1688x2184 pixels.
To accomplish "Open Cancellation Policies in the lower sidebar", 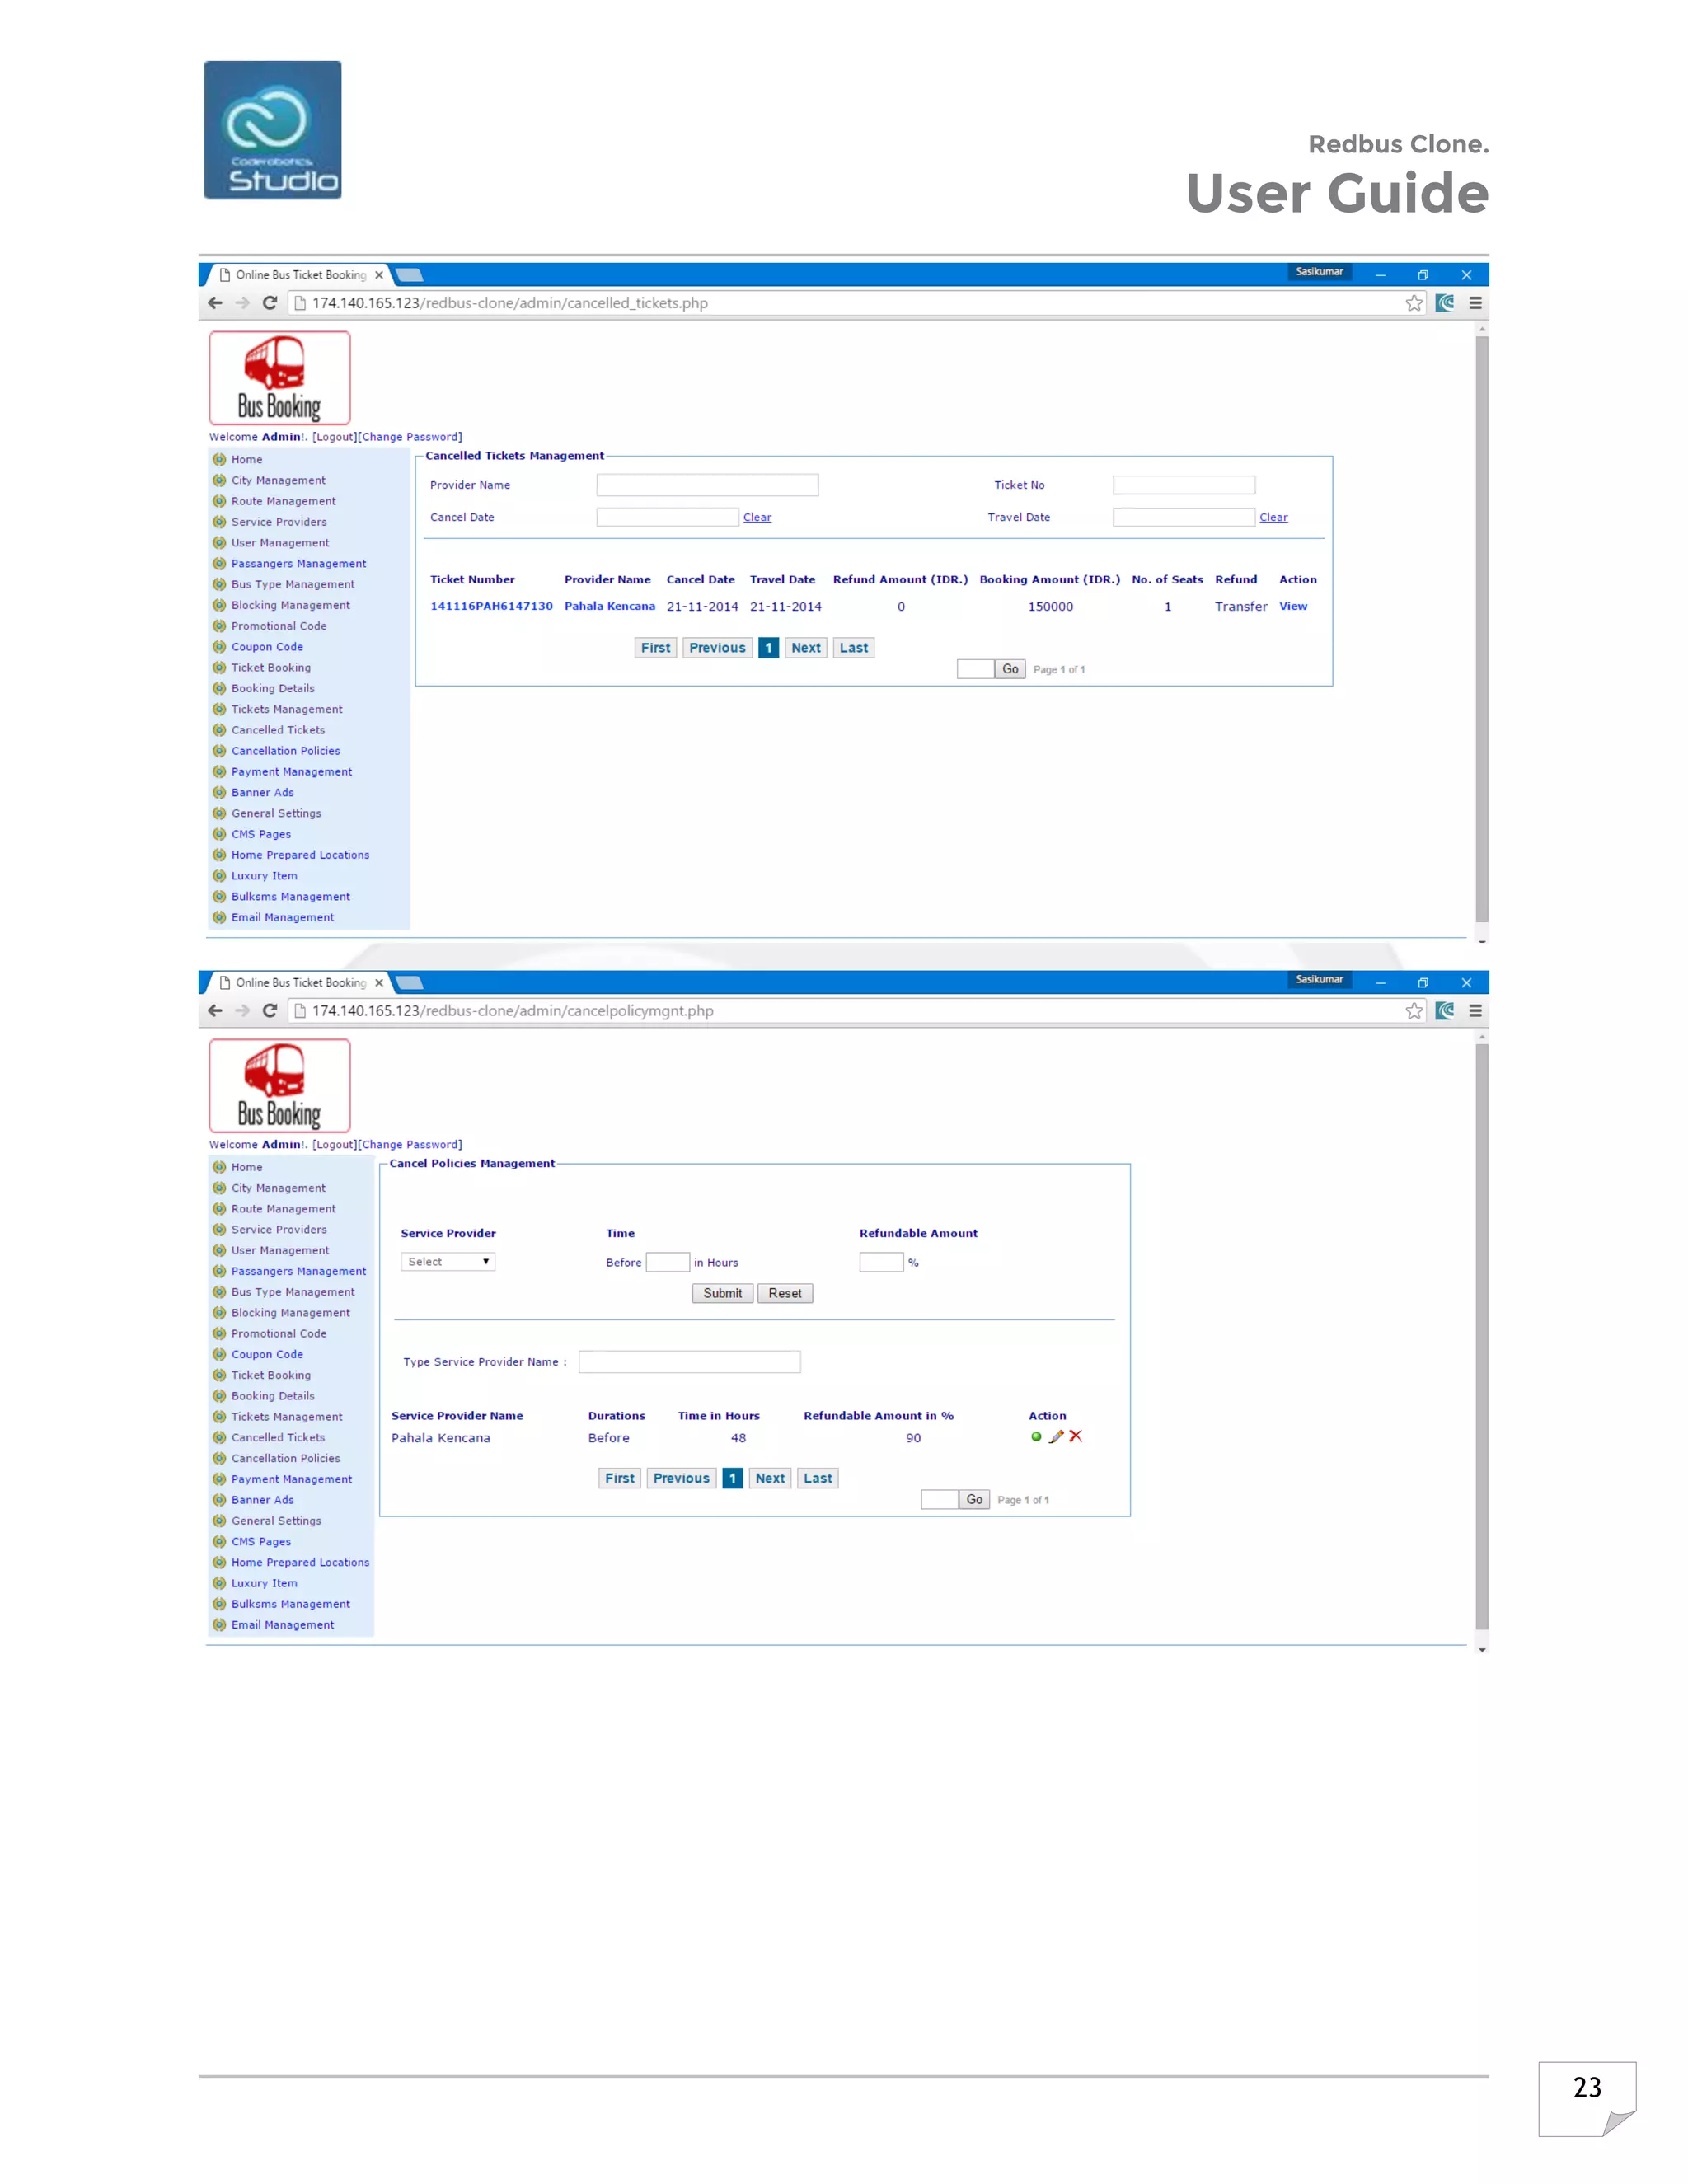I will (x=286, y=1459).
